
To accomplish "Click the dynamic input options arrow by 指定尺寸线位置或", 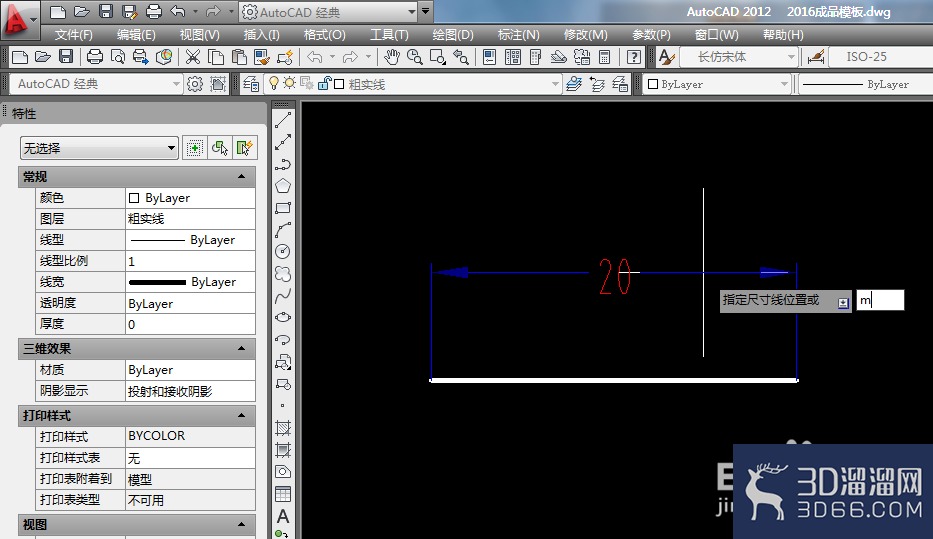I will point(843,303).
